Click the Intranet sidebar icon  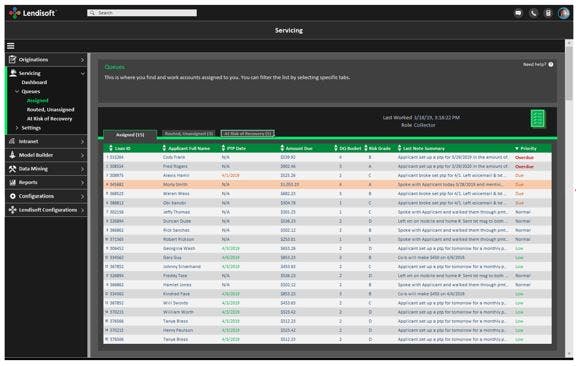[x=13, y=141]
